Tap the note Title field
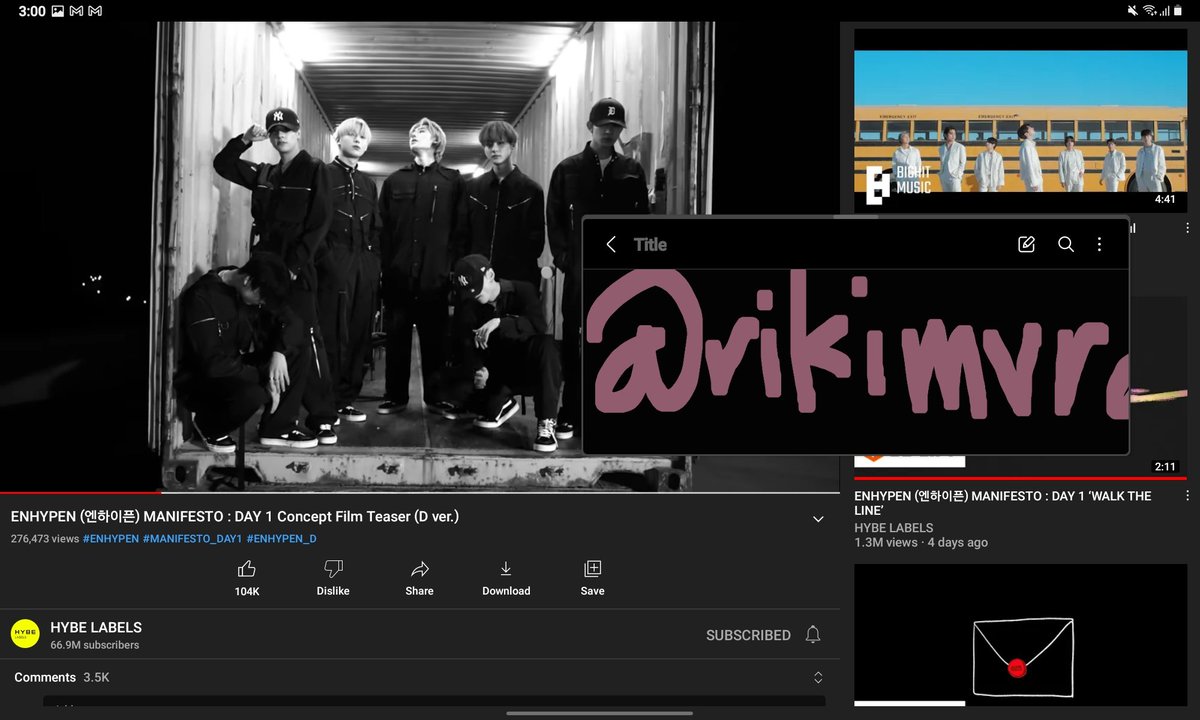Viewport: 1200px width, 720px height. 650,244
